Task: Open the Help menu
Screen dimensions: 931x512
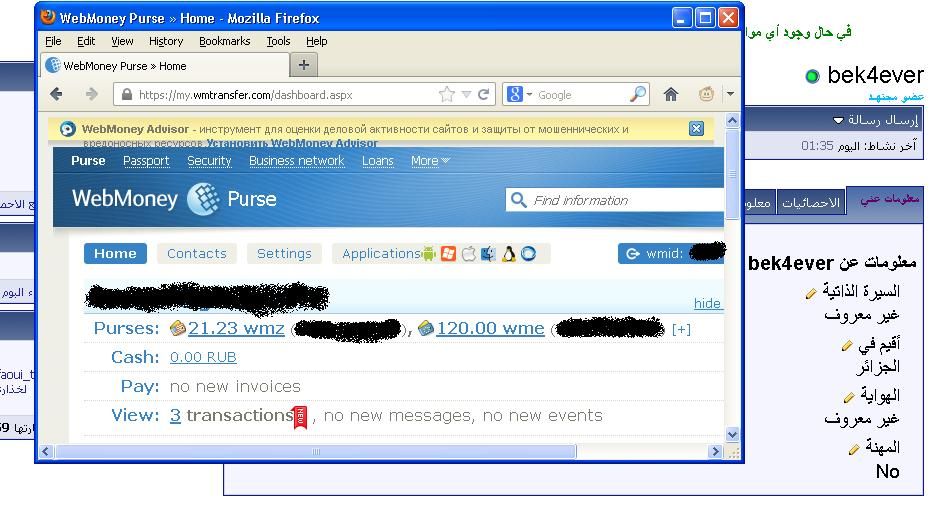Action: point(316,41)
